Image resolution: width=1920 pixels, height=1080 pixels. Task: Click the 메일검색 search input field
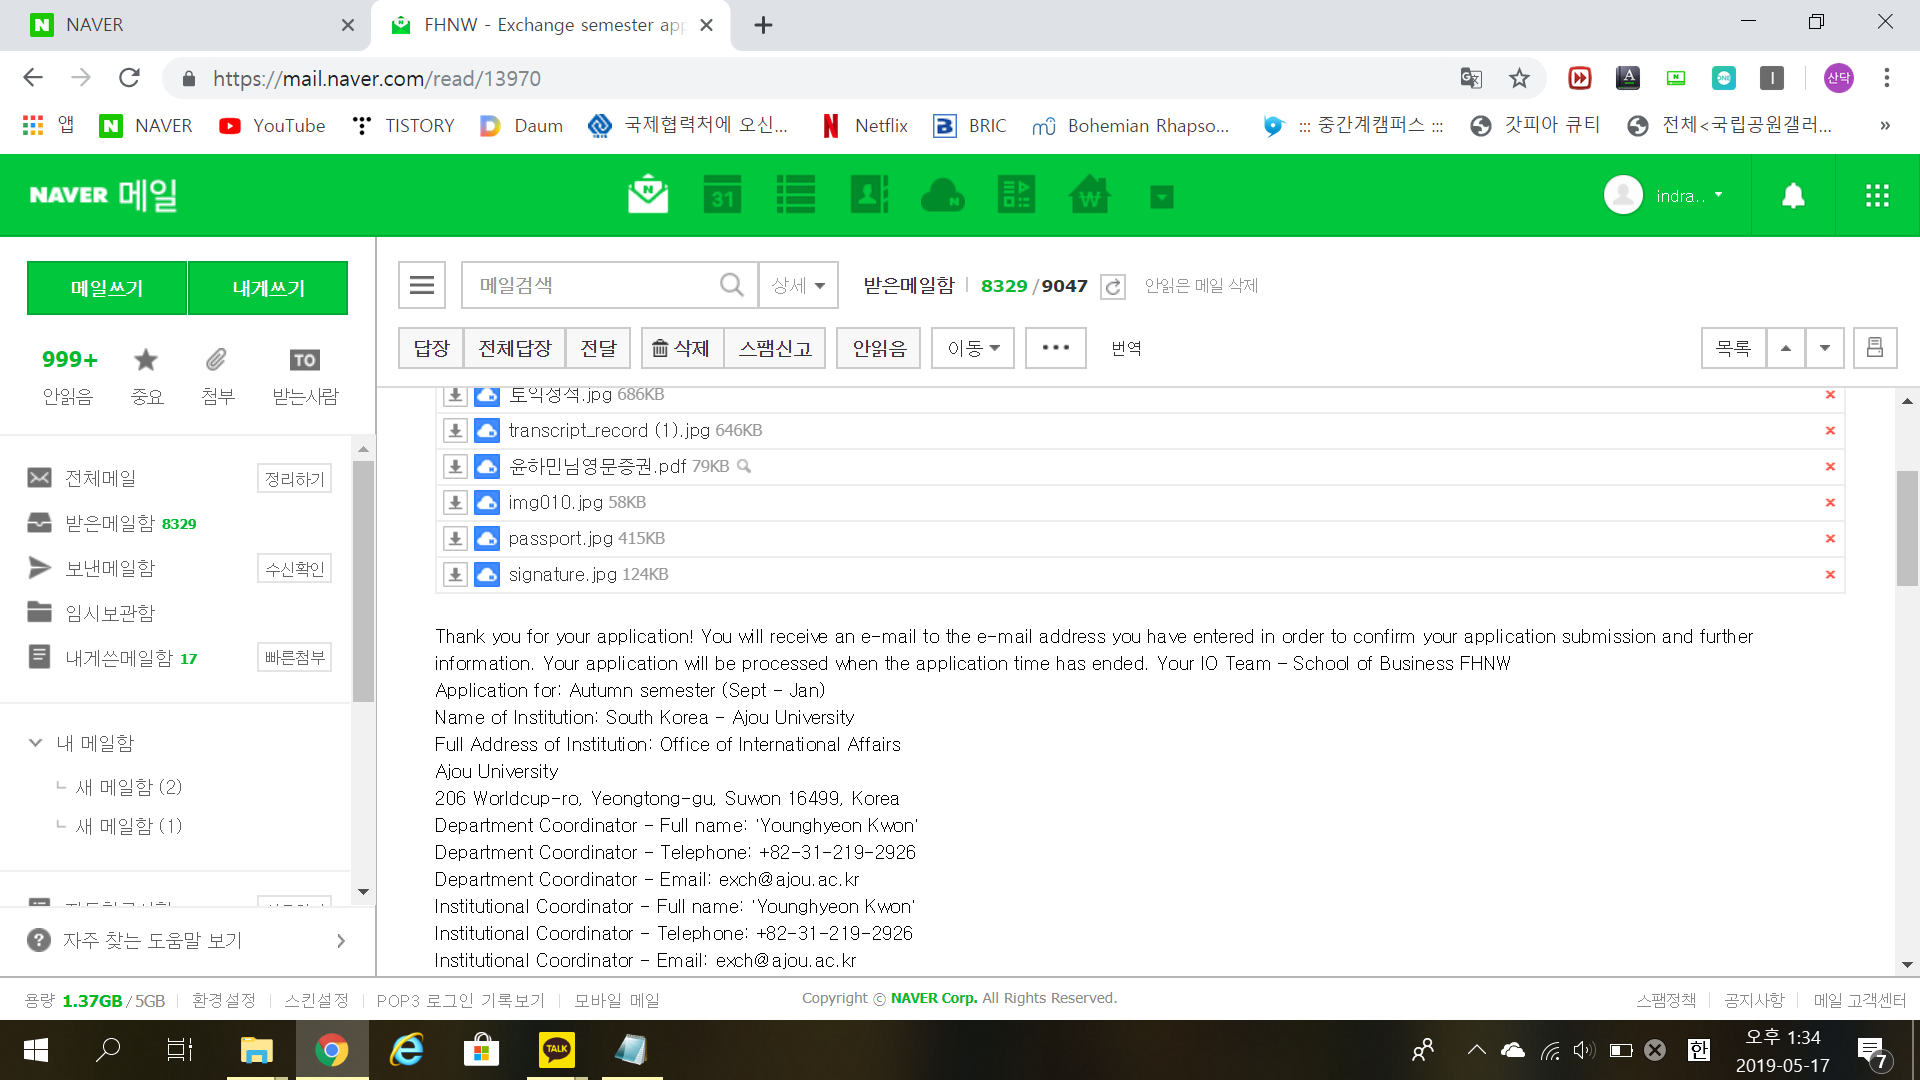point(590,286)
